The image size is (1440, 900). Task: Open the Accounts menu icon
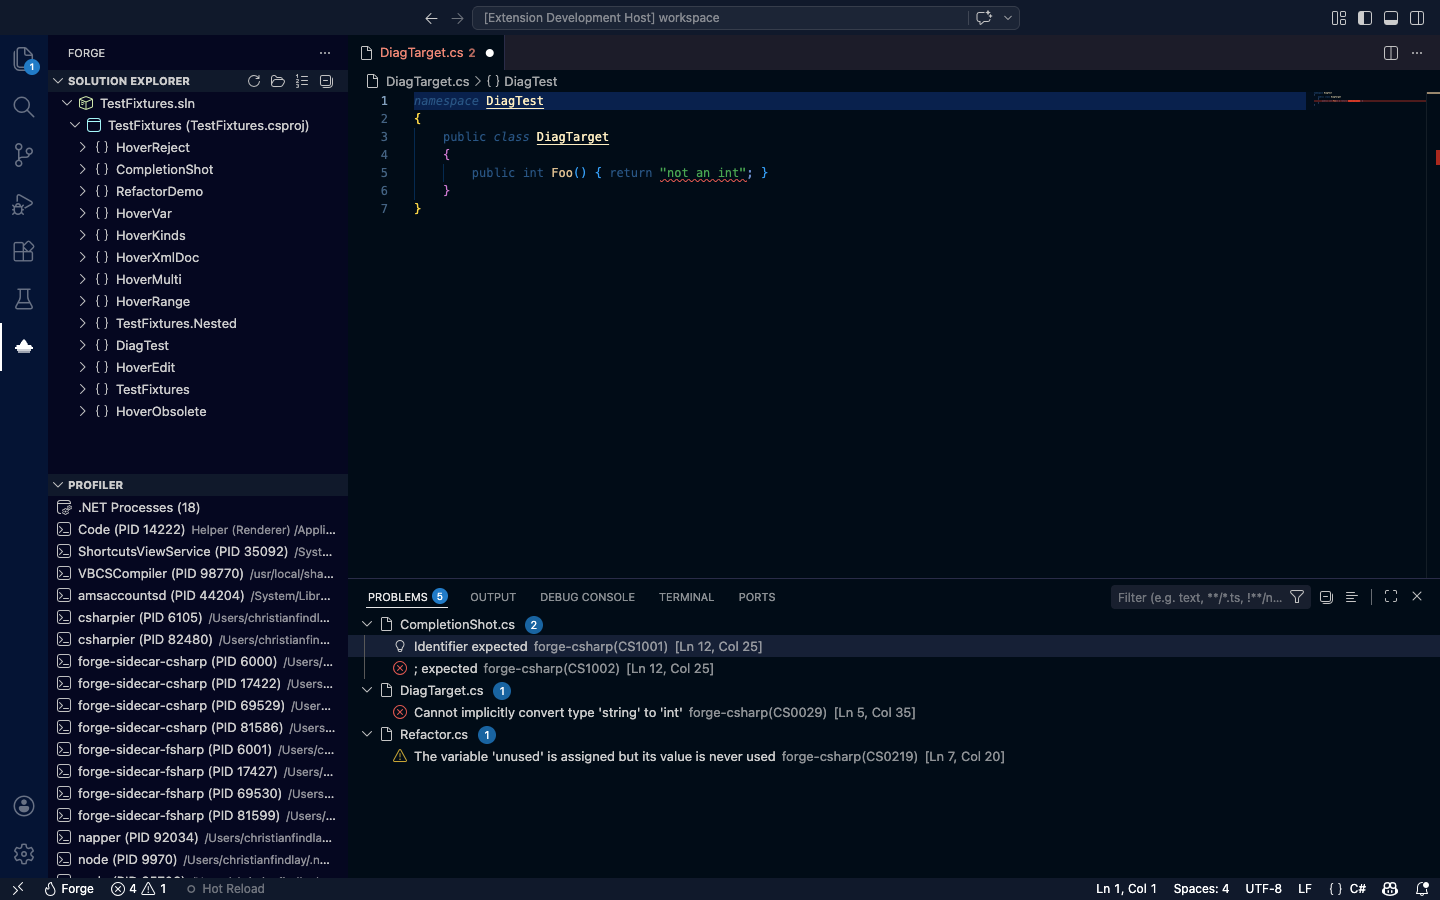pos(24,806)
